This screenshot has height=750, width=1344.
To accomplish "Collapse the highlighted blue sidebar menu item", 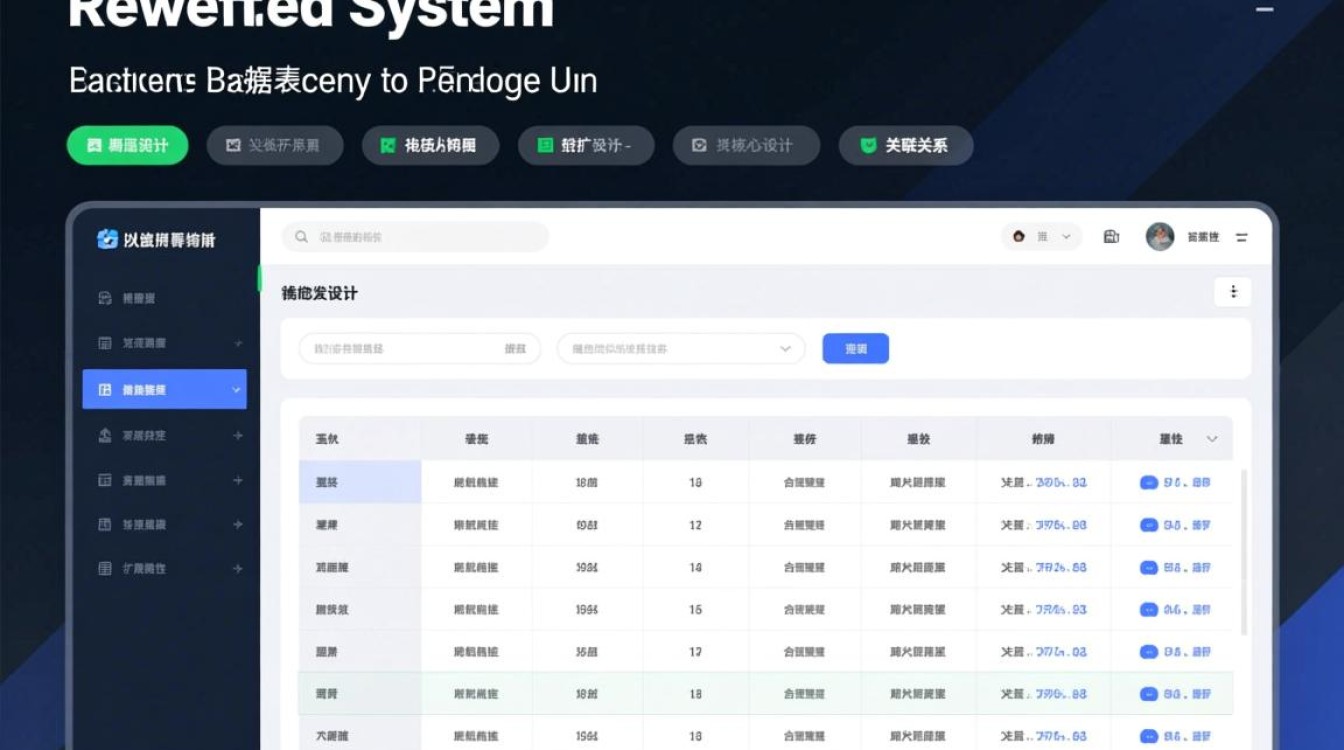I will [238, 389].
